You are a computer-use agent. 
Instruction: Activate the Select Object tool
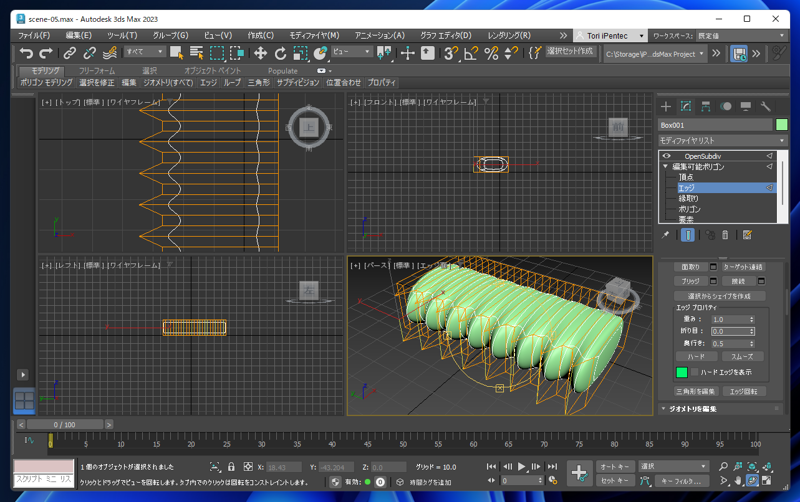point(177,53)
